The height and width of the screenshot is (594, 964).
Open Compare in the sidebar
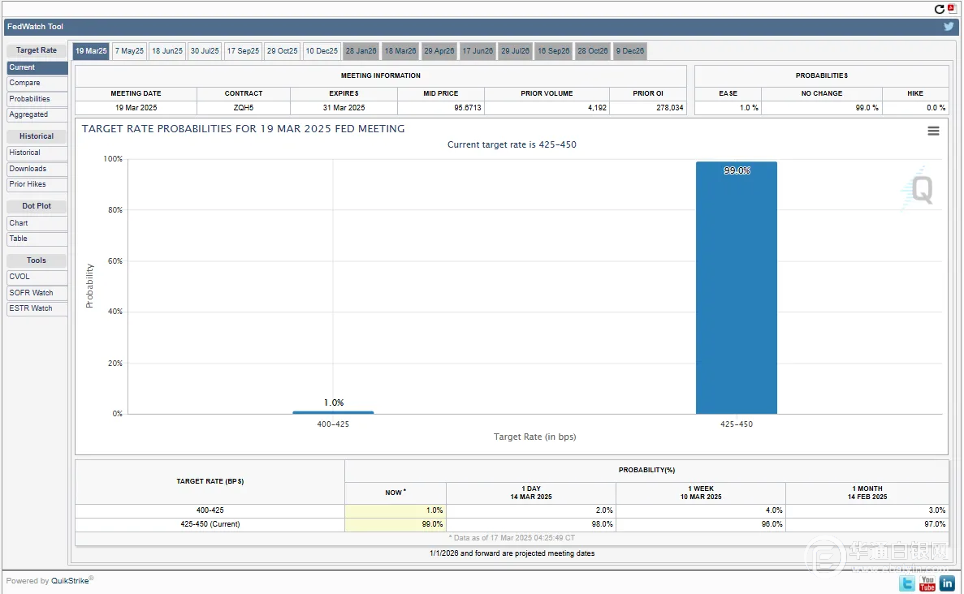click(37, 83)
